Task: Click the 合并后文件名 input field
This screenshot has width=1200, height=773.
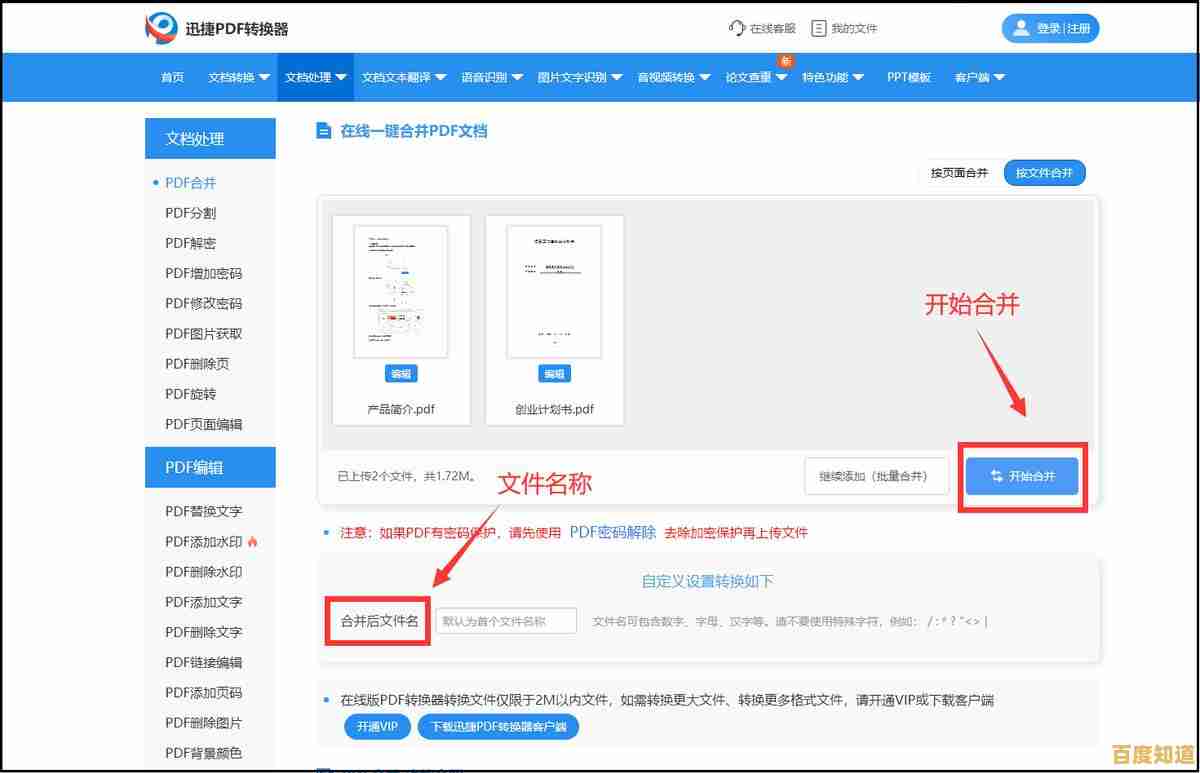Action: click(x=506, y=620)
